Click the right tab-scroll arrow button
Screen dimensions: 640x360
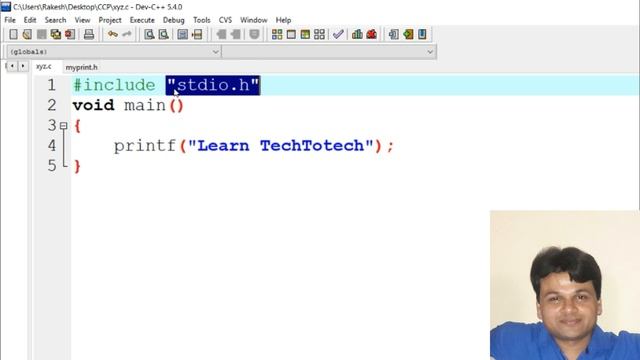pos(23,66)
